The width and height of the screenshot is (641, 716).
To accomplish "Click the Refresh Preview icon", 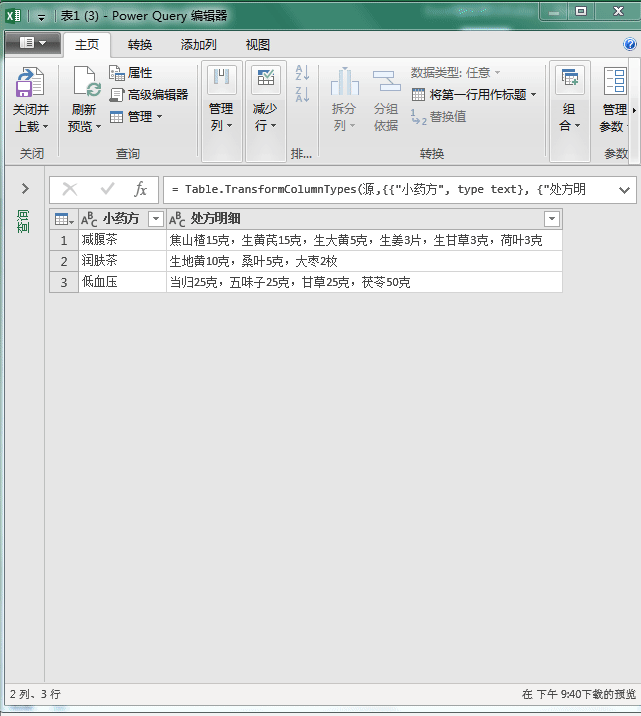I will pyautogui.click(x=87, y=82).
